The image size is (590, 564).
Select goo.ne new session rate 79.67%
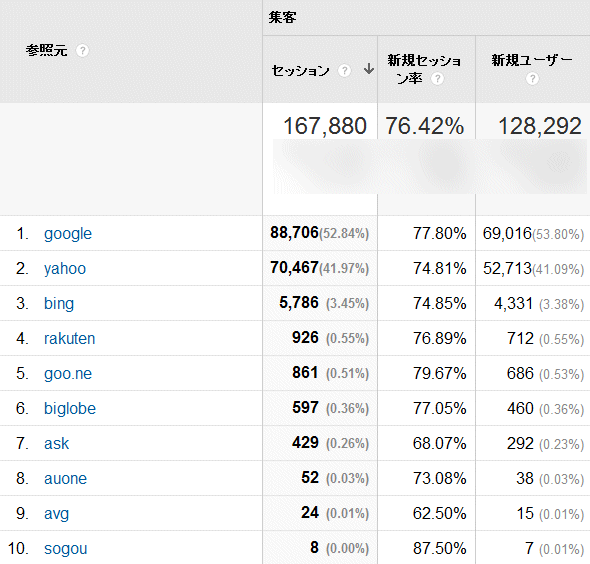439,373
